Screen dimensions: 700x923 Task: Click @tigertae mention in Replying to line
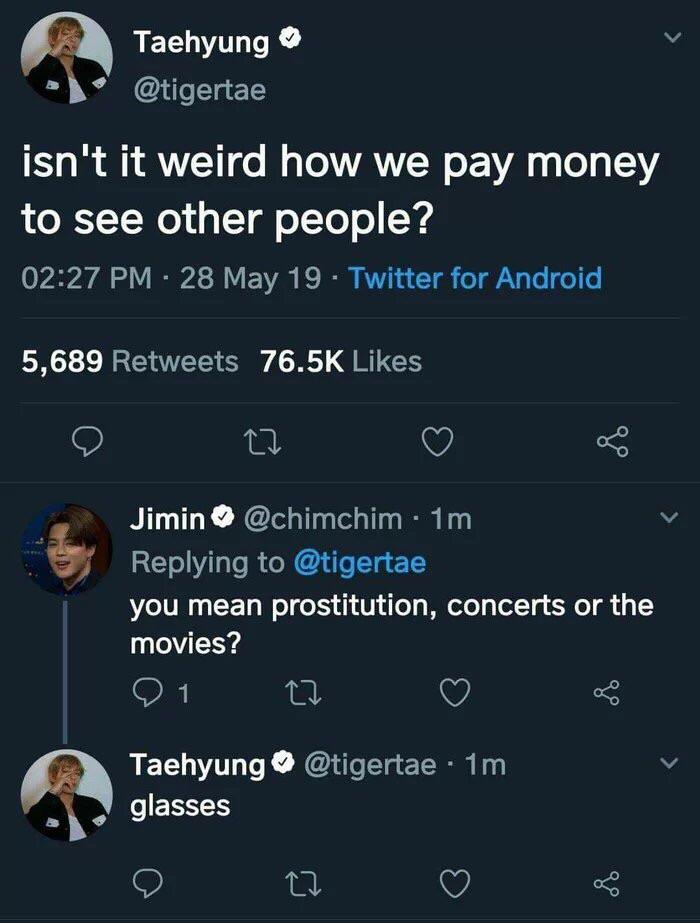[359, 562]
